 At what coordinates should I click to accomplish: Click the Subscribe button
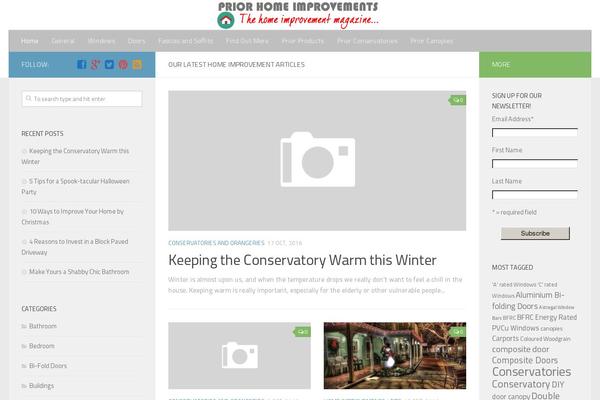click(535, 233)
